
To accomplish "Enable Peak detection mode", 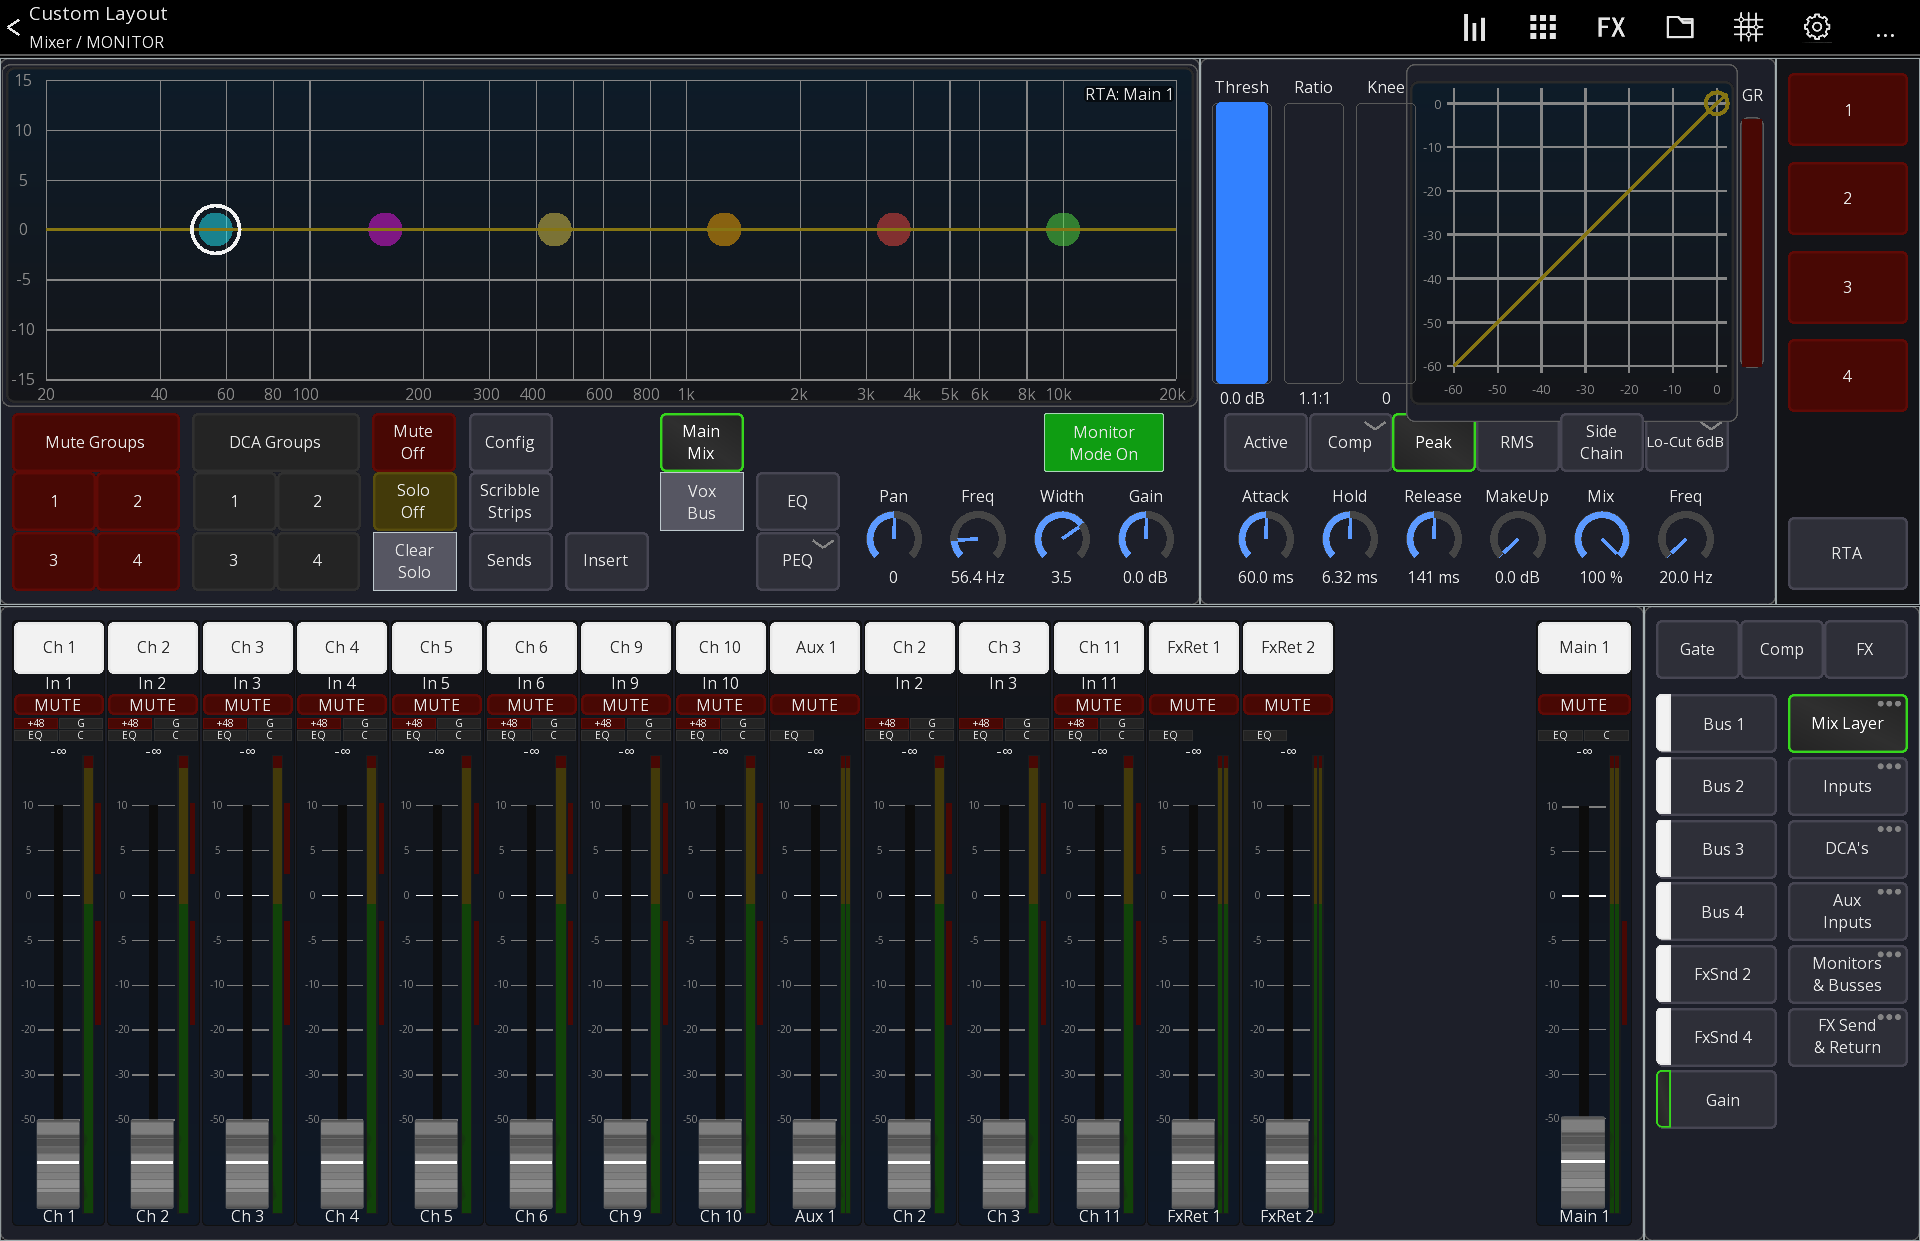I will tap(1433, 442).
